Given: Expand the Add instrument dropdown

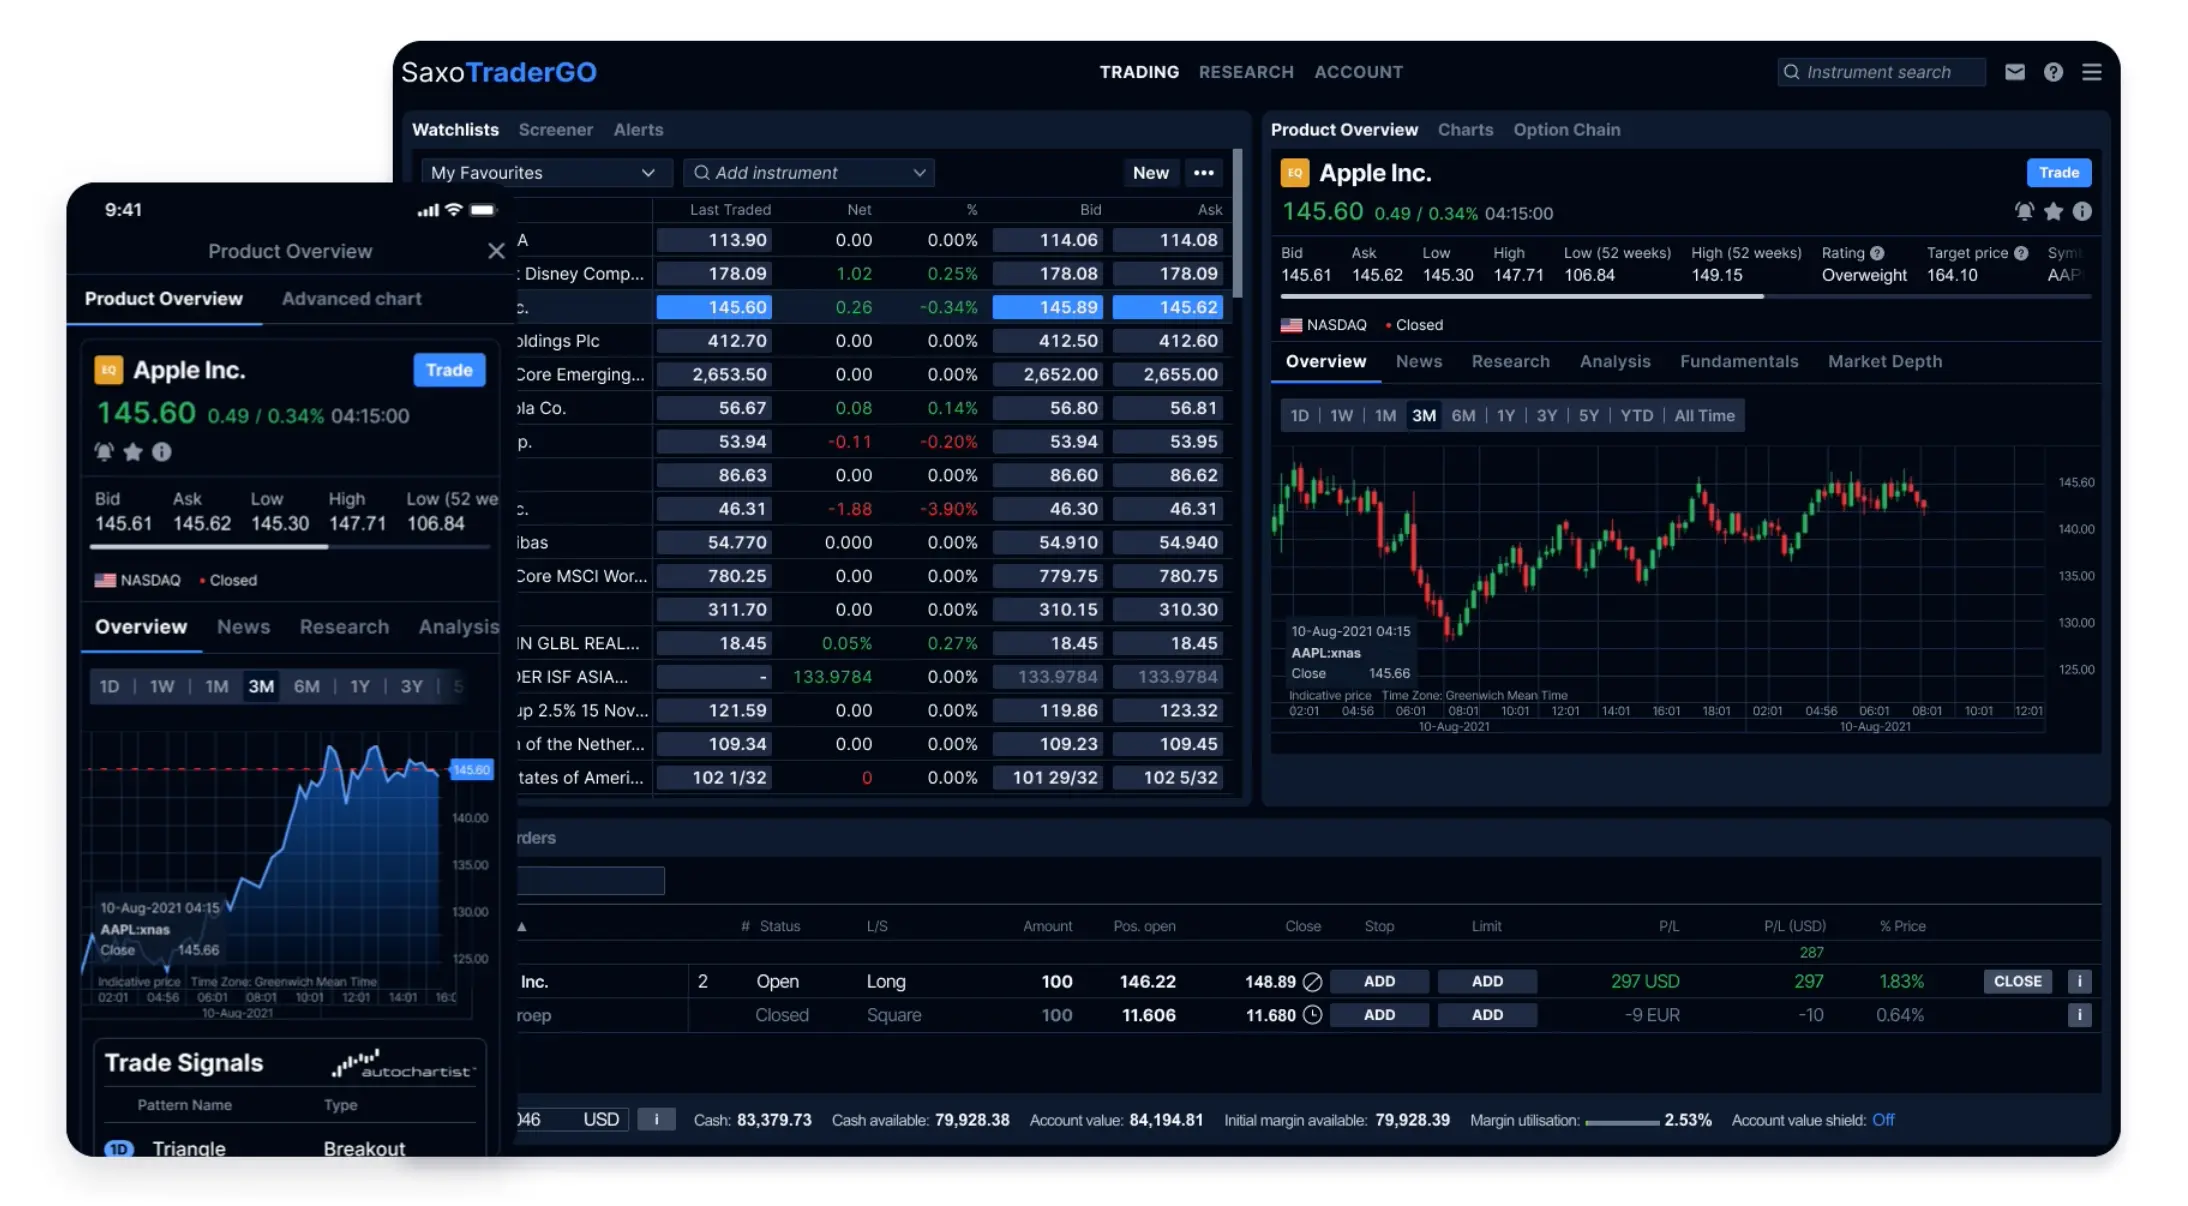Looking at the screenshot, I should point(918,172).
